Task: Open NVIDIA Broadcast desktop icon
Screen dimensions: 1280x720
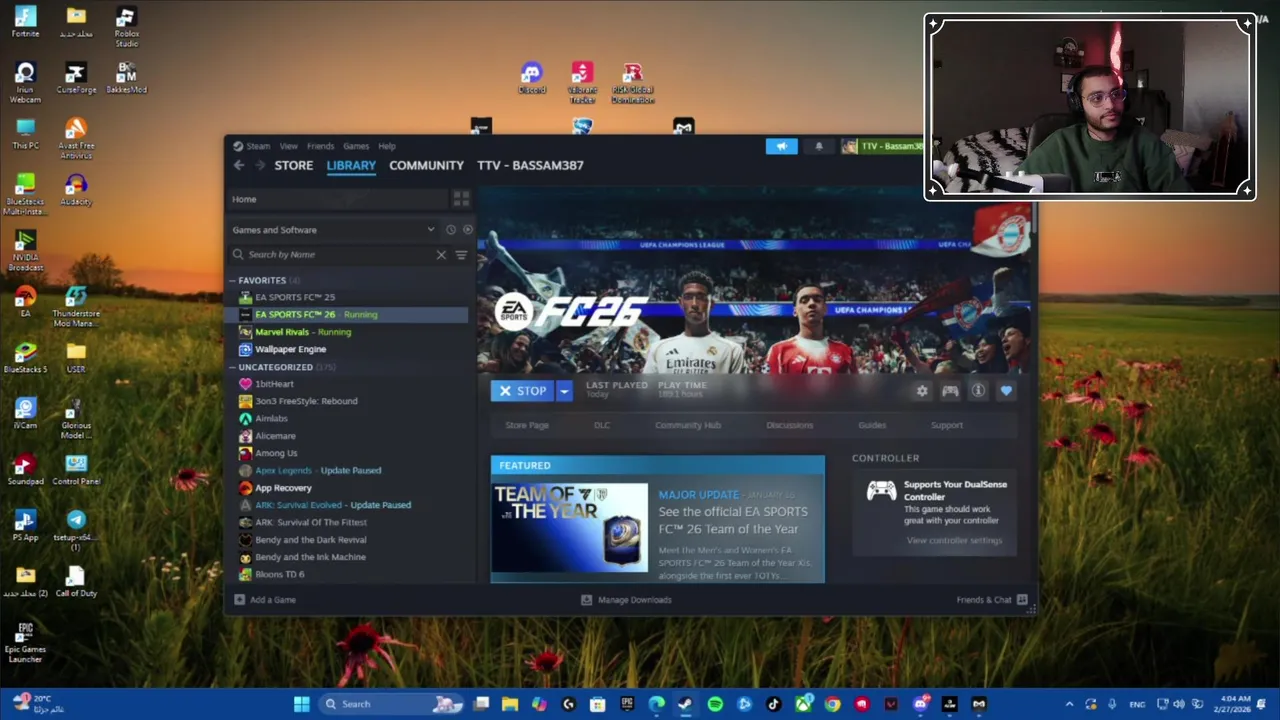Action: [x=25, y=251]
